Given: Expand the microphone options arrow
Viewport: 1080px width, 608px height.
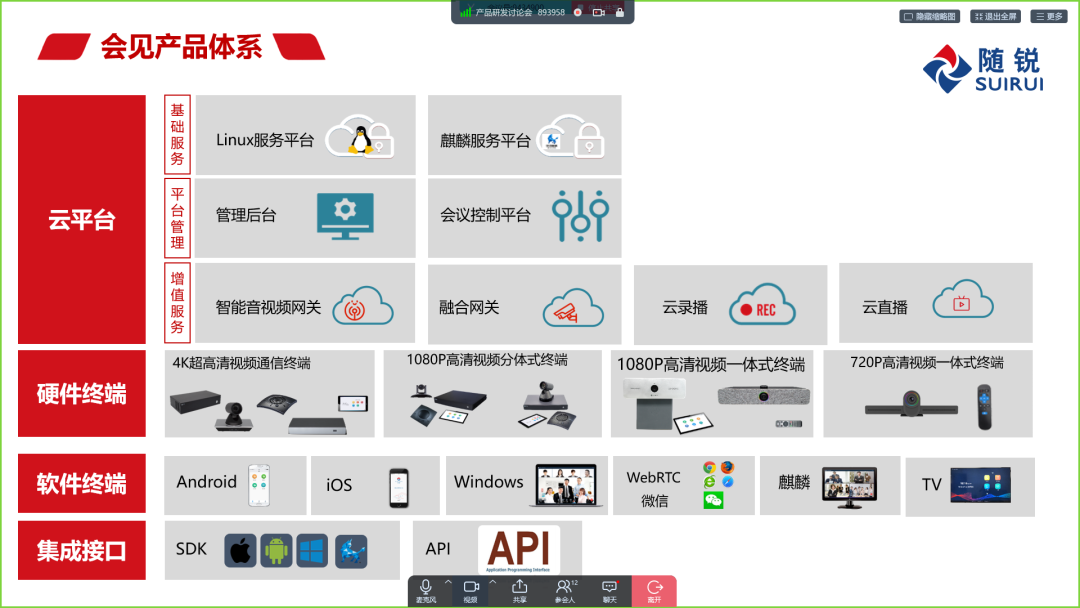Looking at the screenshot, I should pyautogui.click(x=448, y=583).
